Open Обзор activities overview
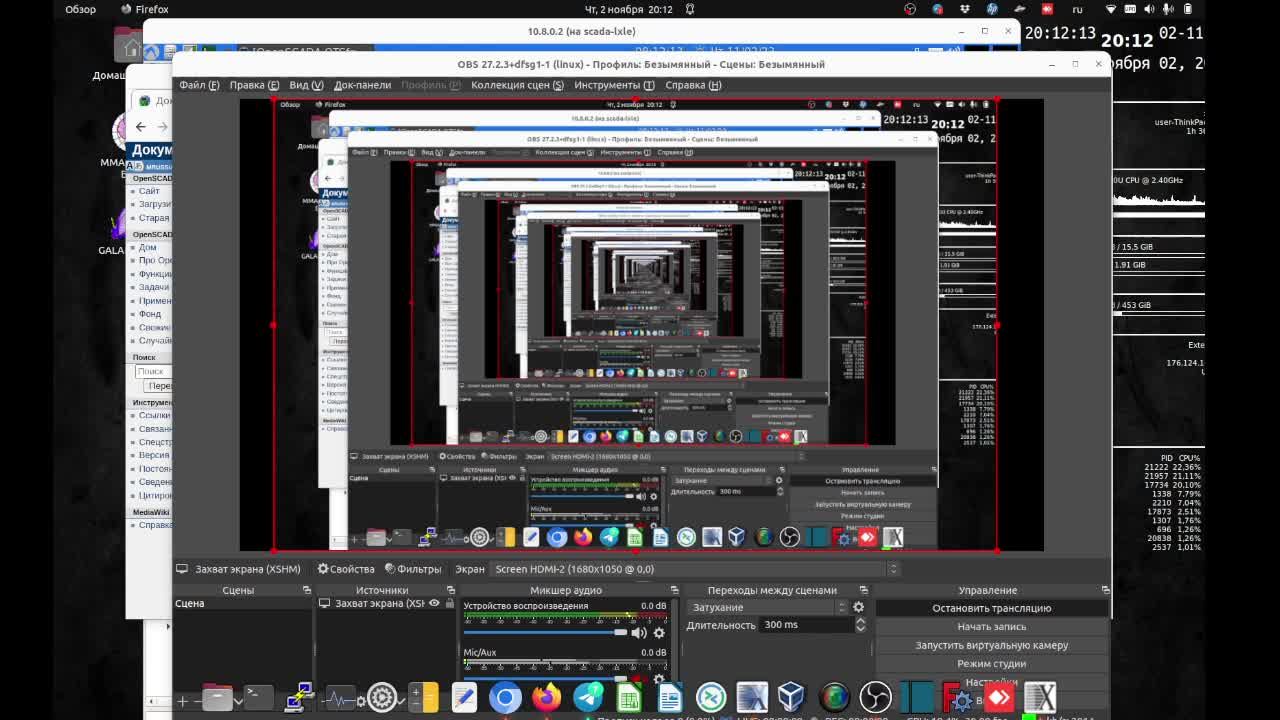Viewport: 1280px width, 720px height. coord(81,9)
